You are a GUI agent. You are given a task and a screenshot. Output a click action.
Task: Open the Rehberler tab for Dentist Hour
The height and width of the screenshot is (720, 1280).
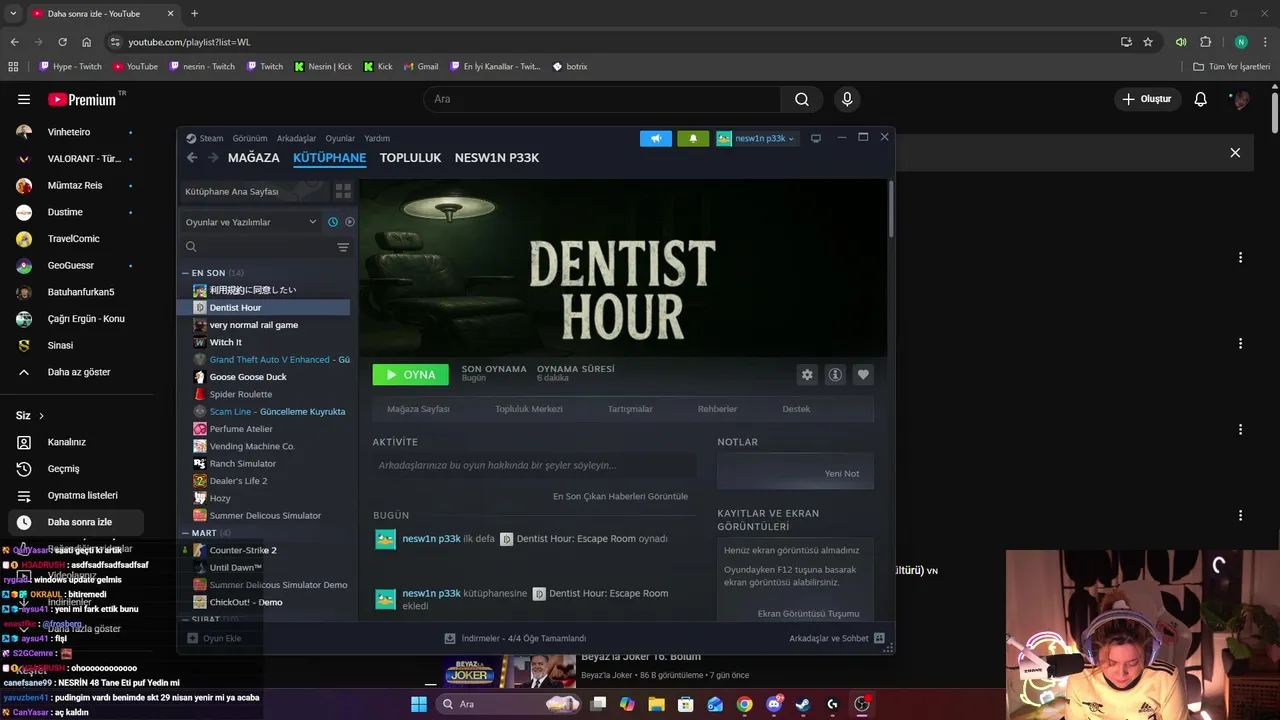click(x=717, y=409)
